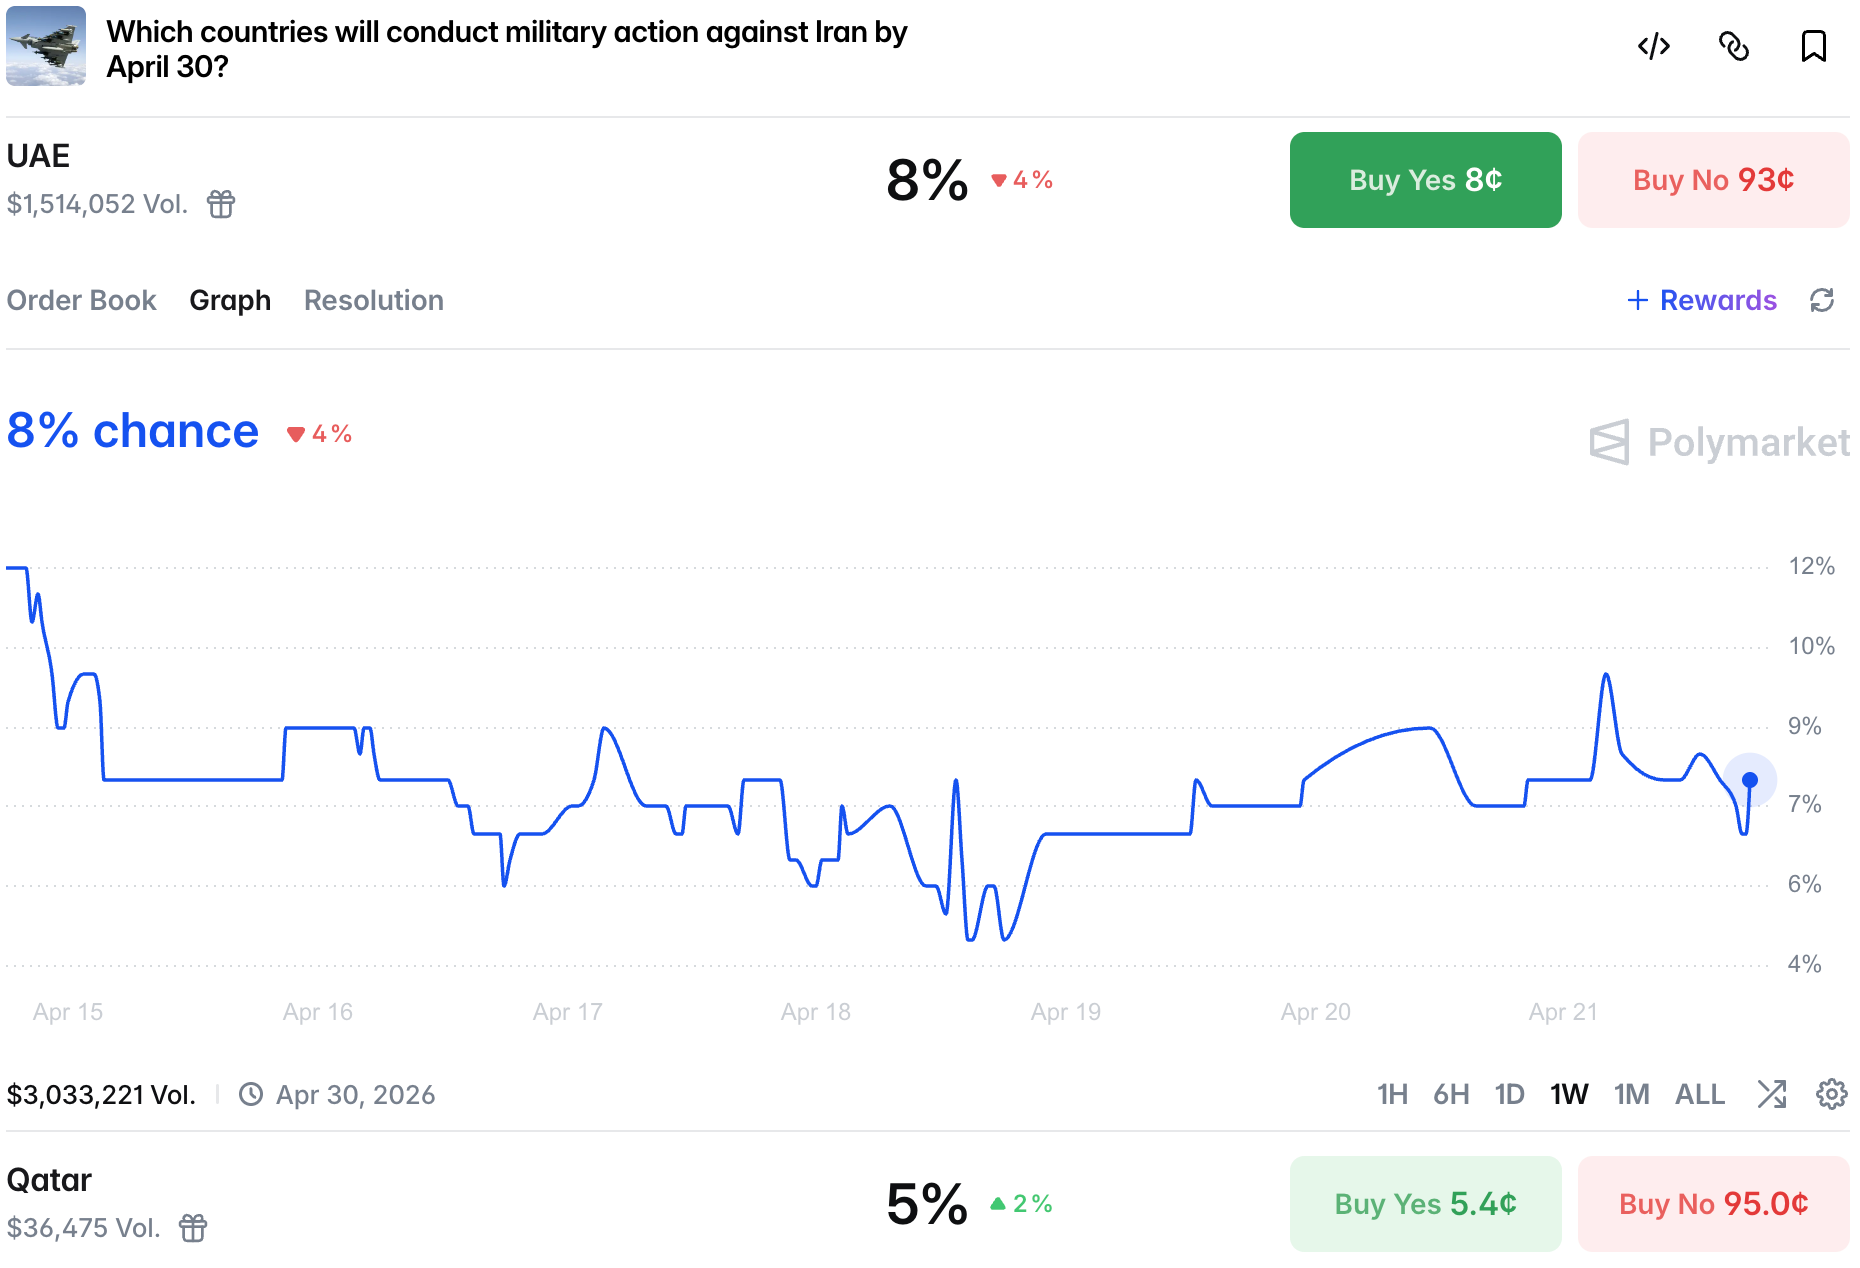Refresh the order book data

(1822, 300)
